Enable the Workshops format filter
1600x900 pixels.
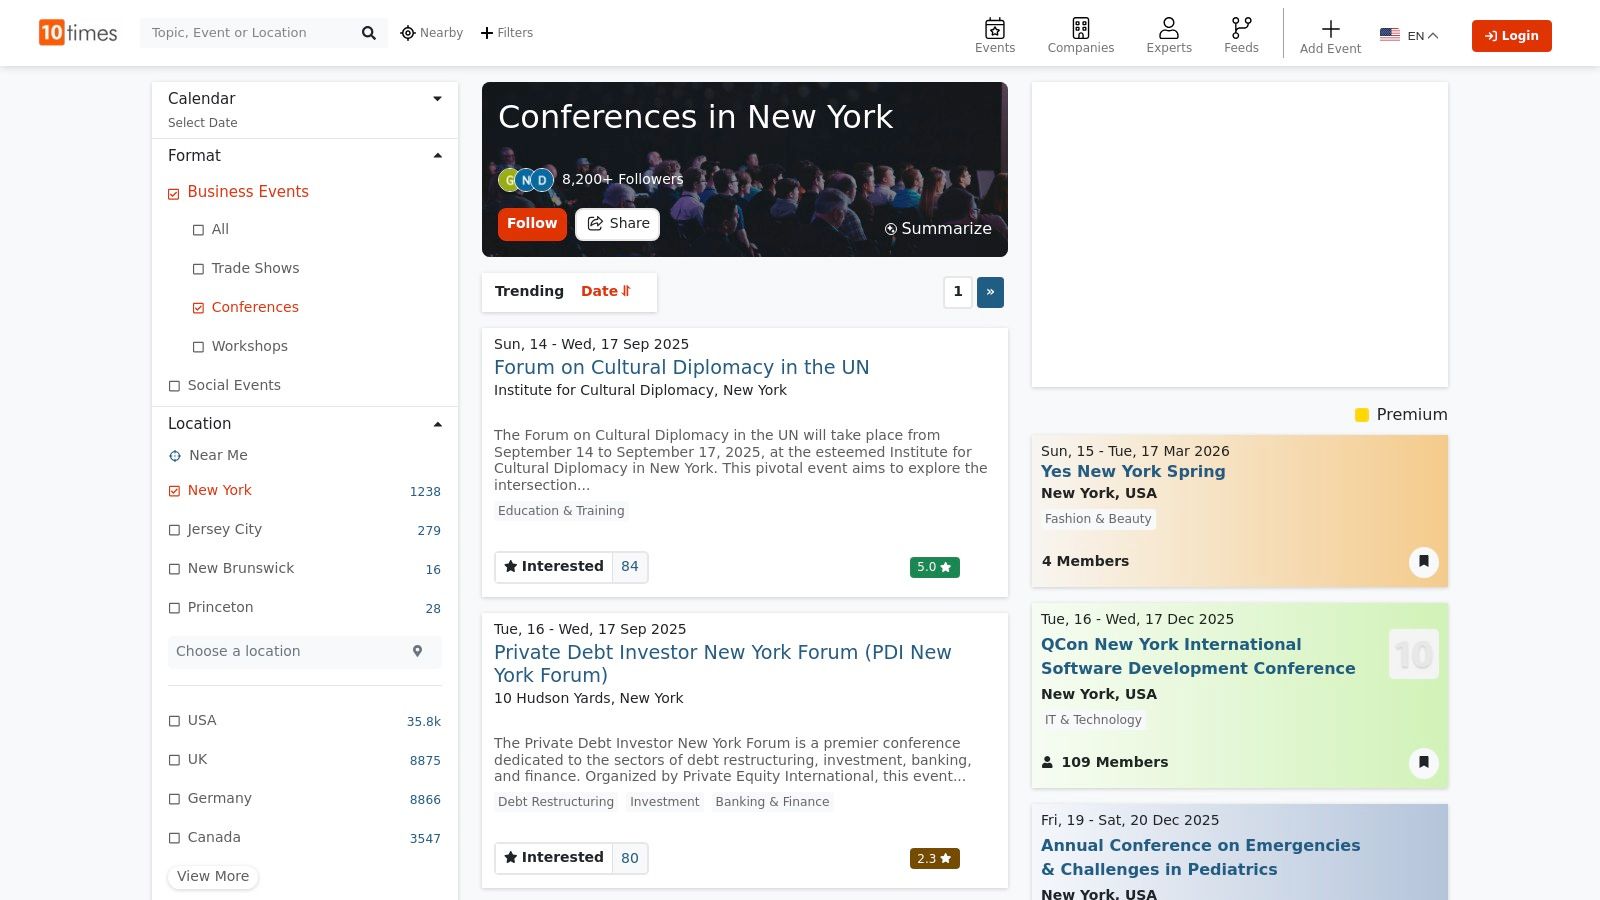[198, 347]
